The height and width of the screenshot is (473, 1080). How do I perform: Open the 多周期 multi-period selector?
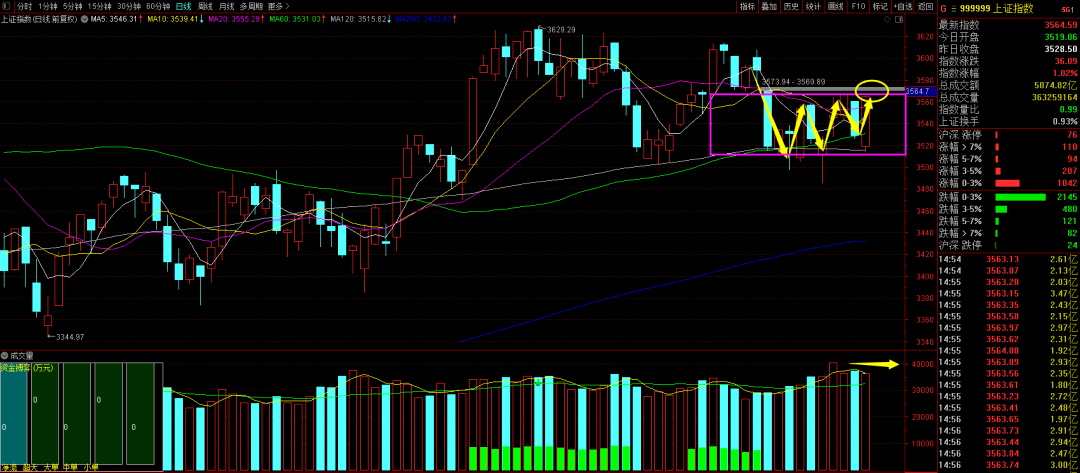coord(250,6)
